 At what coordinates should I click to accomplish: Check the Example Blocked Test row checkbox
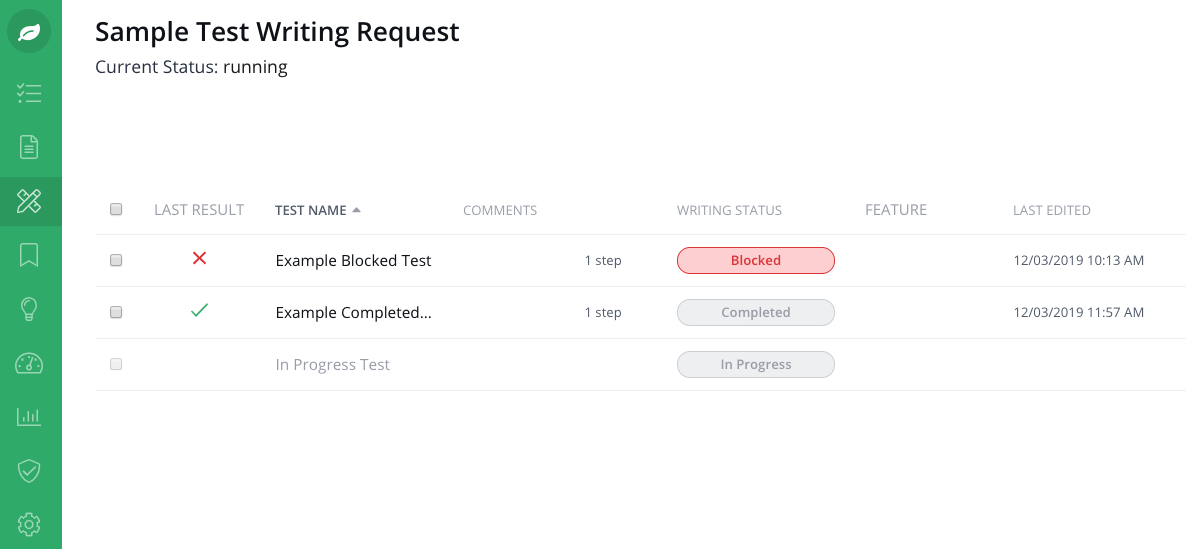[x=116, y=260]
